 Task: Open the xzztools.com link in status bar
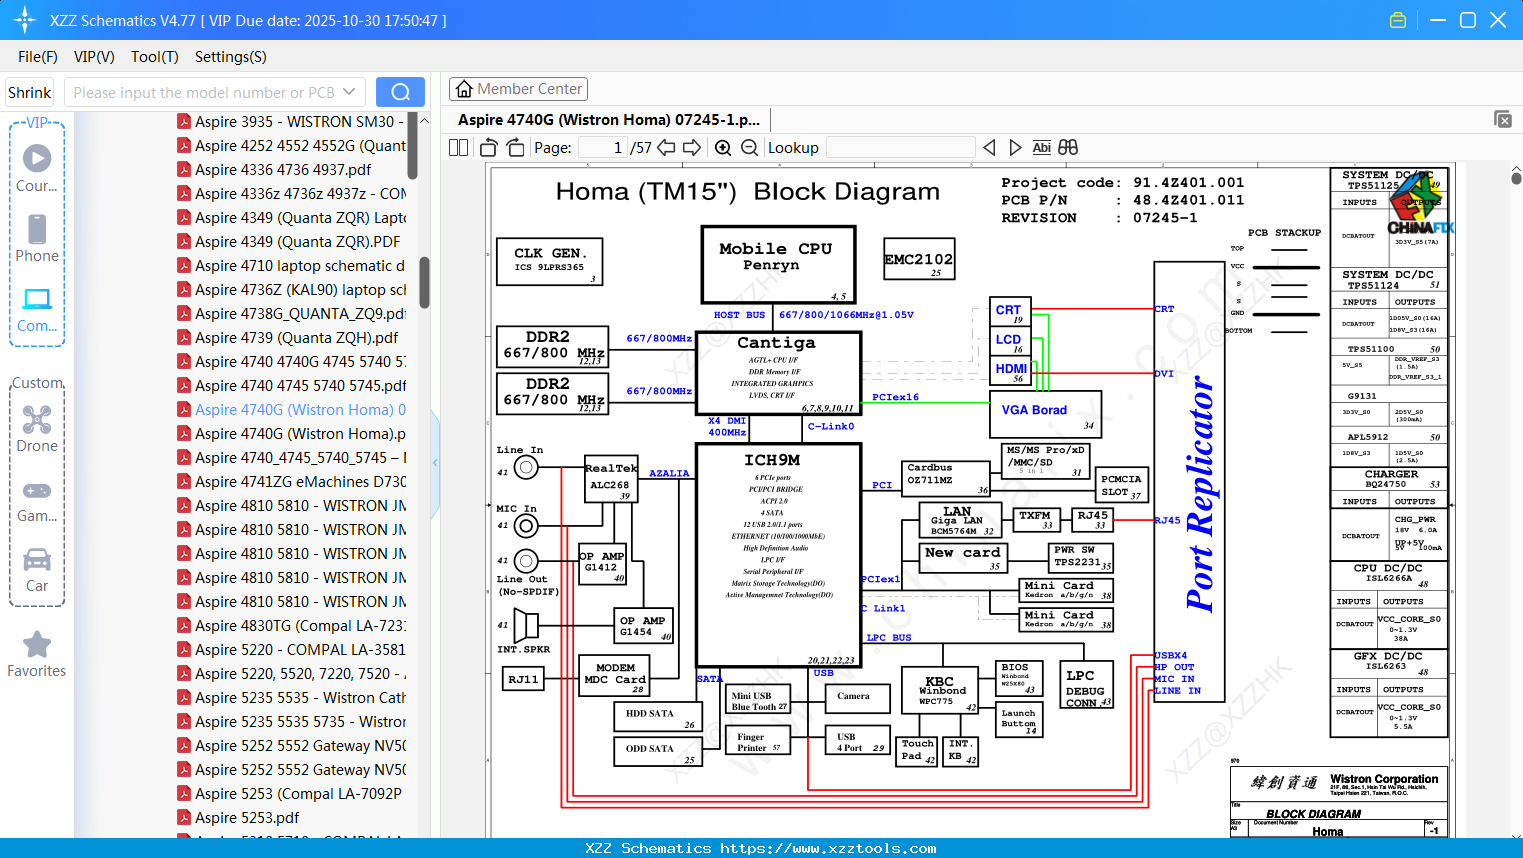pos(828,848)
